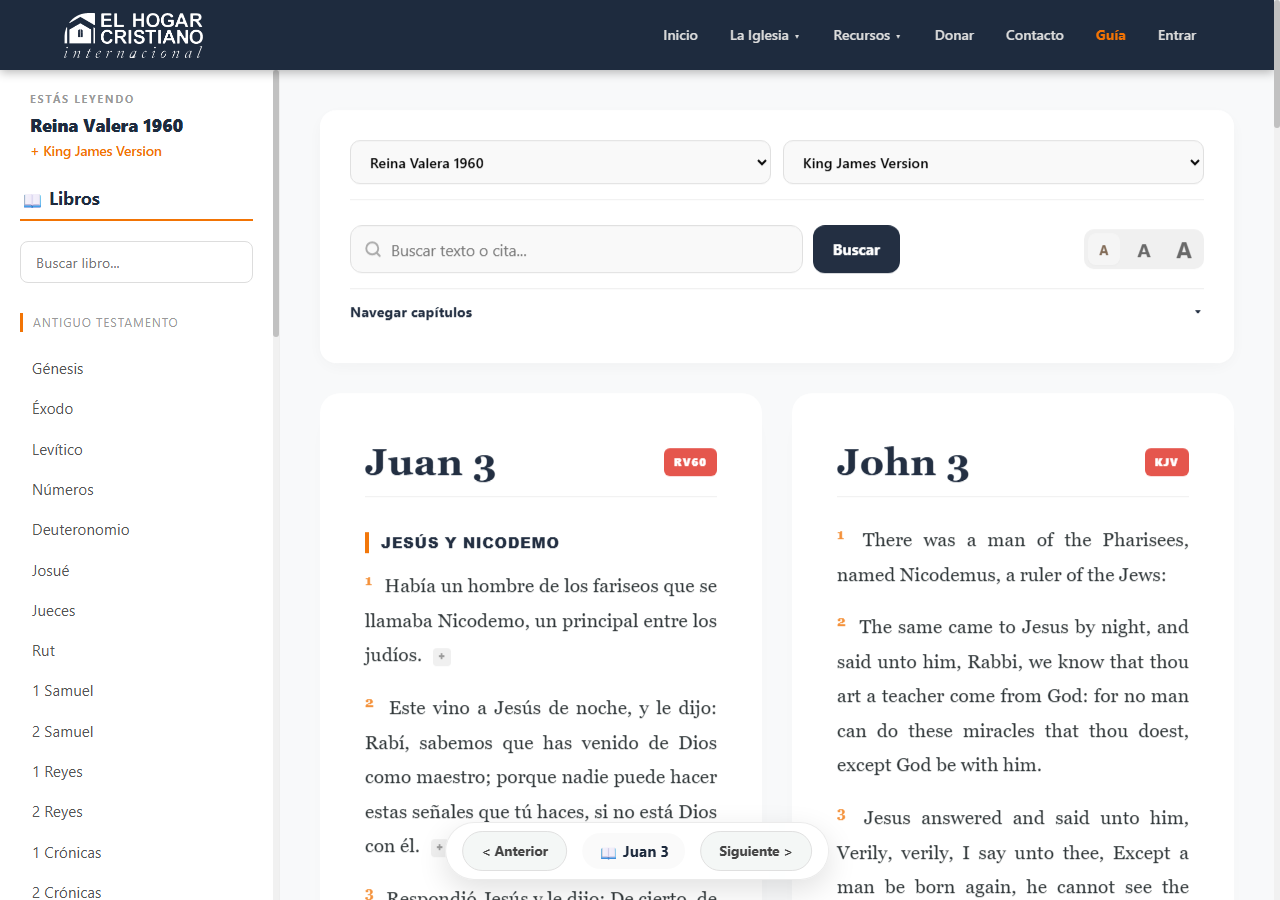Screen dimensions: 1280x900
Task: Open the Donar page
Action: 954,35
